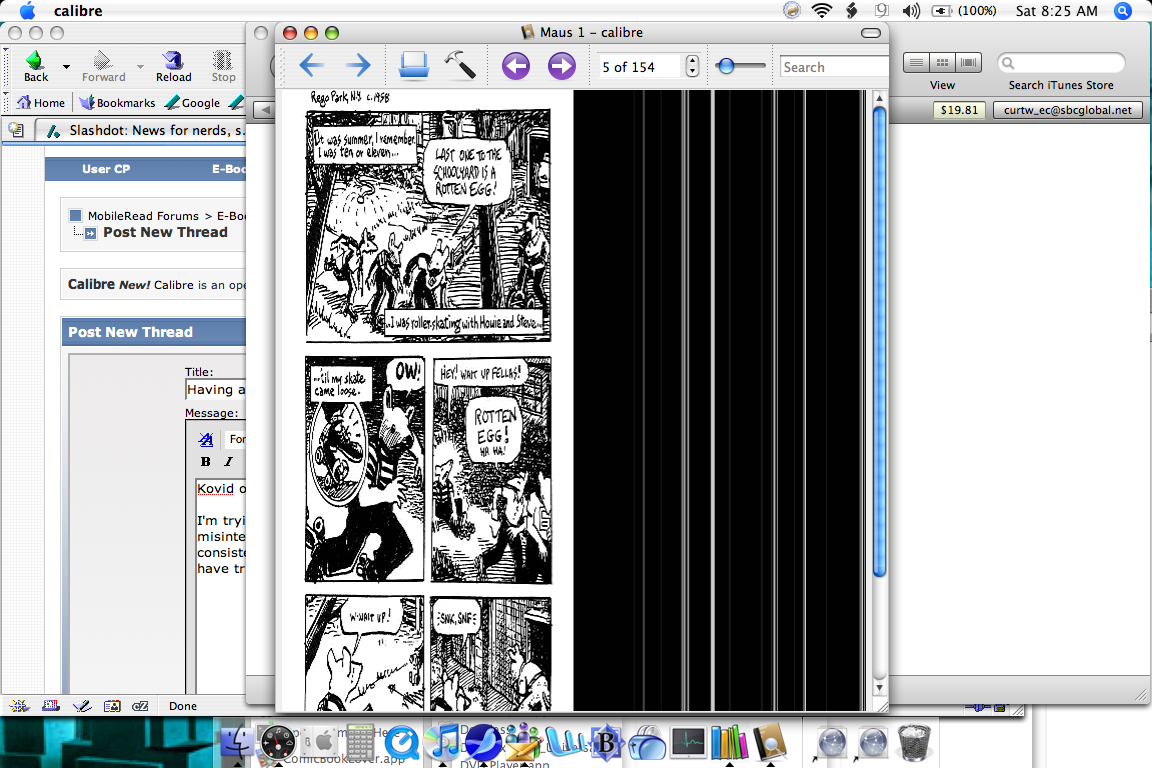The width and height of the screenshot is (1152, 768).
Task: Open Activity Monitor from the Dock
Action: pyautogui.click(x=688, y=742)
